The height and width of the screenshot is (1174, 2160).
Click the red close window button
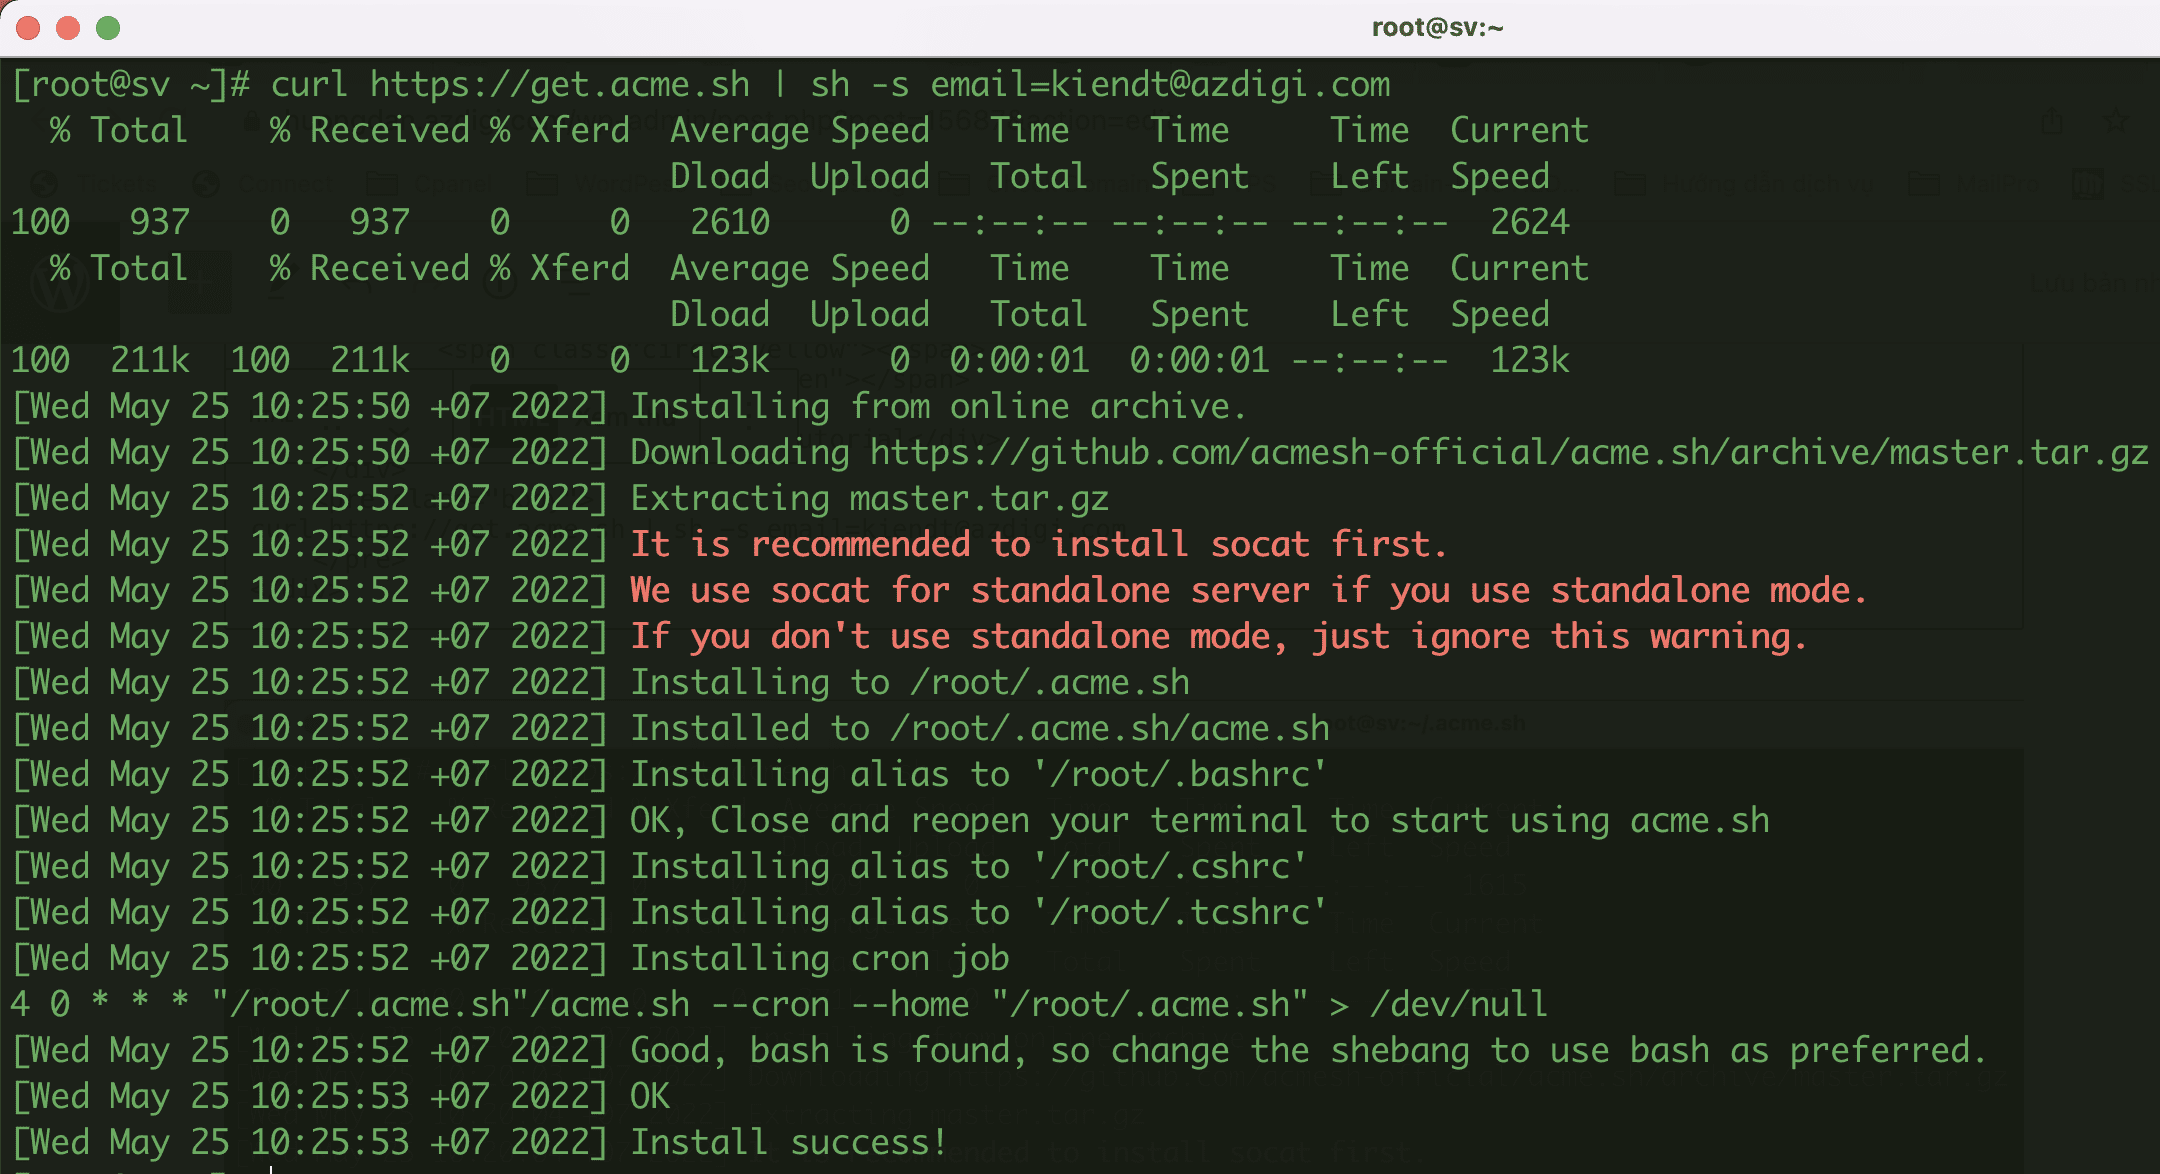click(28, 28)
